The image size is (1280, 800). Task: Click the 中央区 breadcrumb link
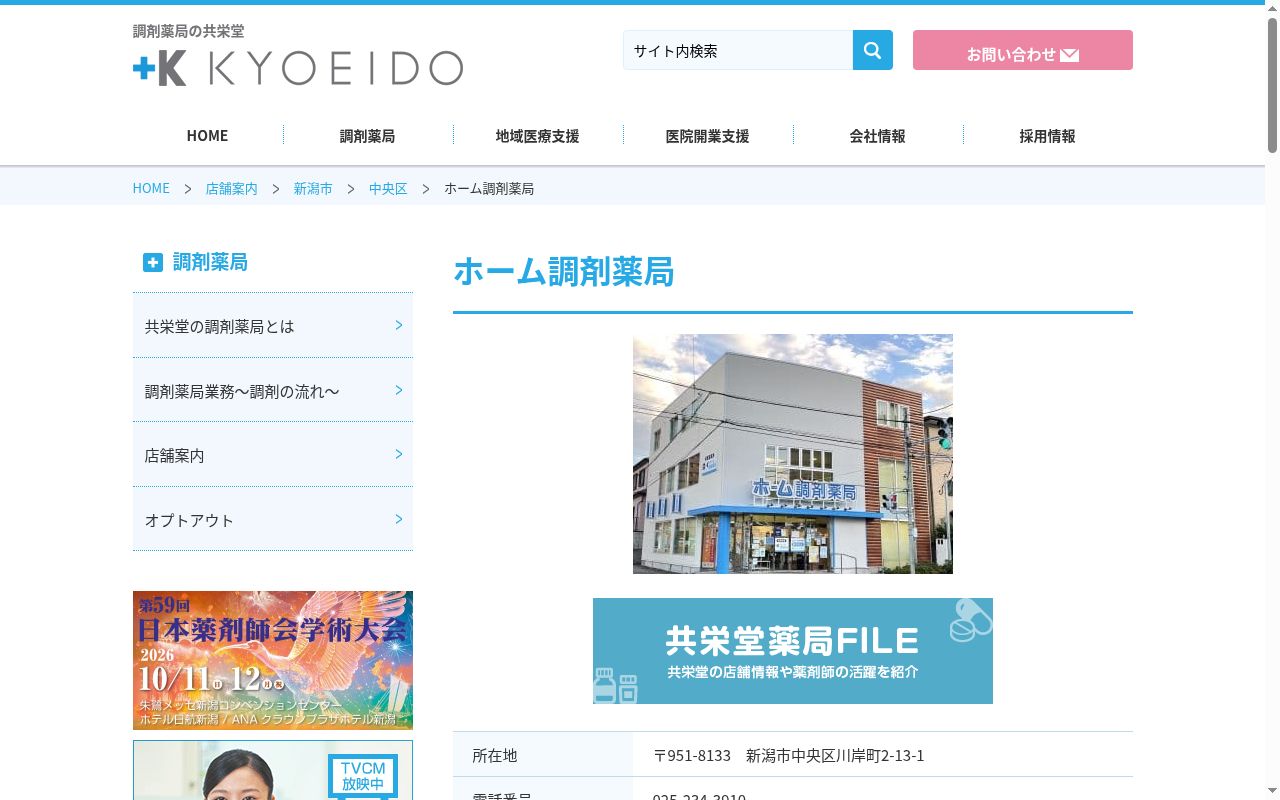388,188
